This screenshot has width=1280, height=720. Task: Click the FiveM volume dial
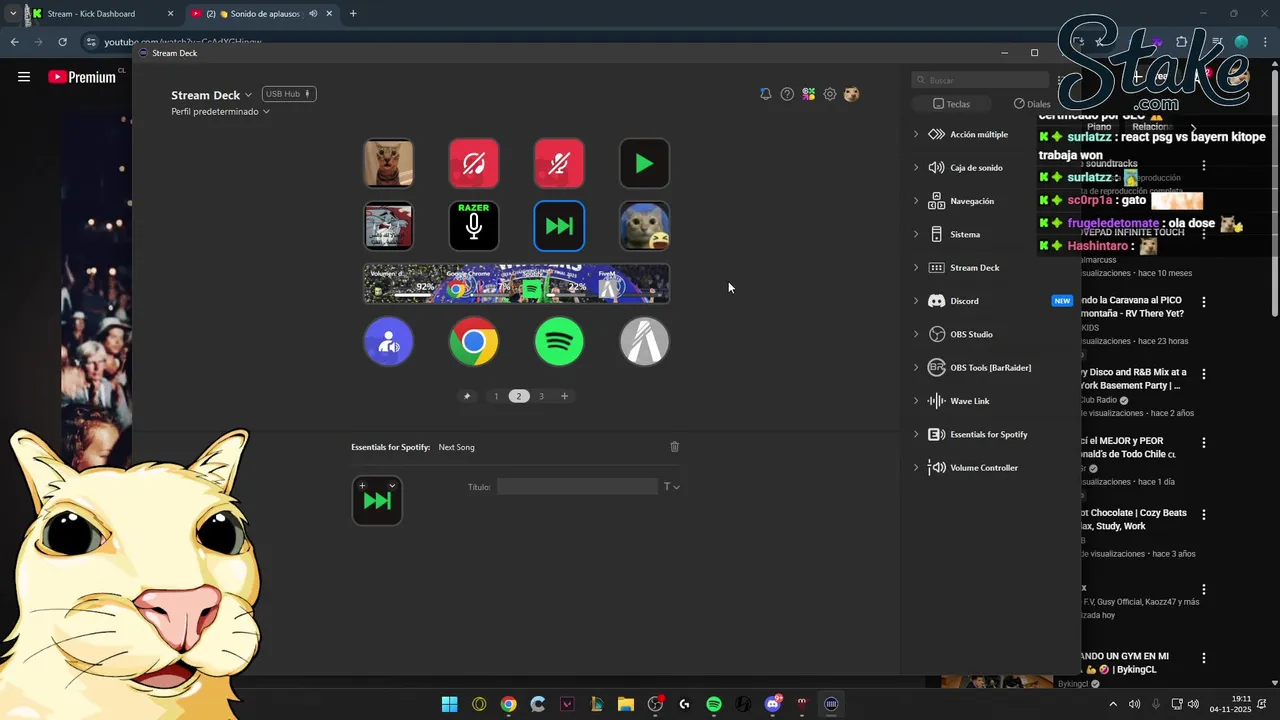[x=631, y=284]
